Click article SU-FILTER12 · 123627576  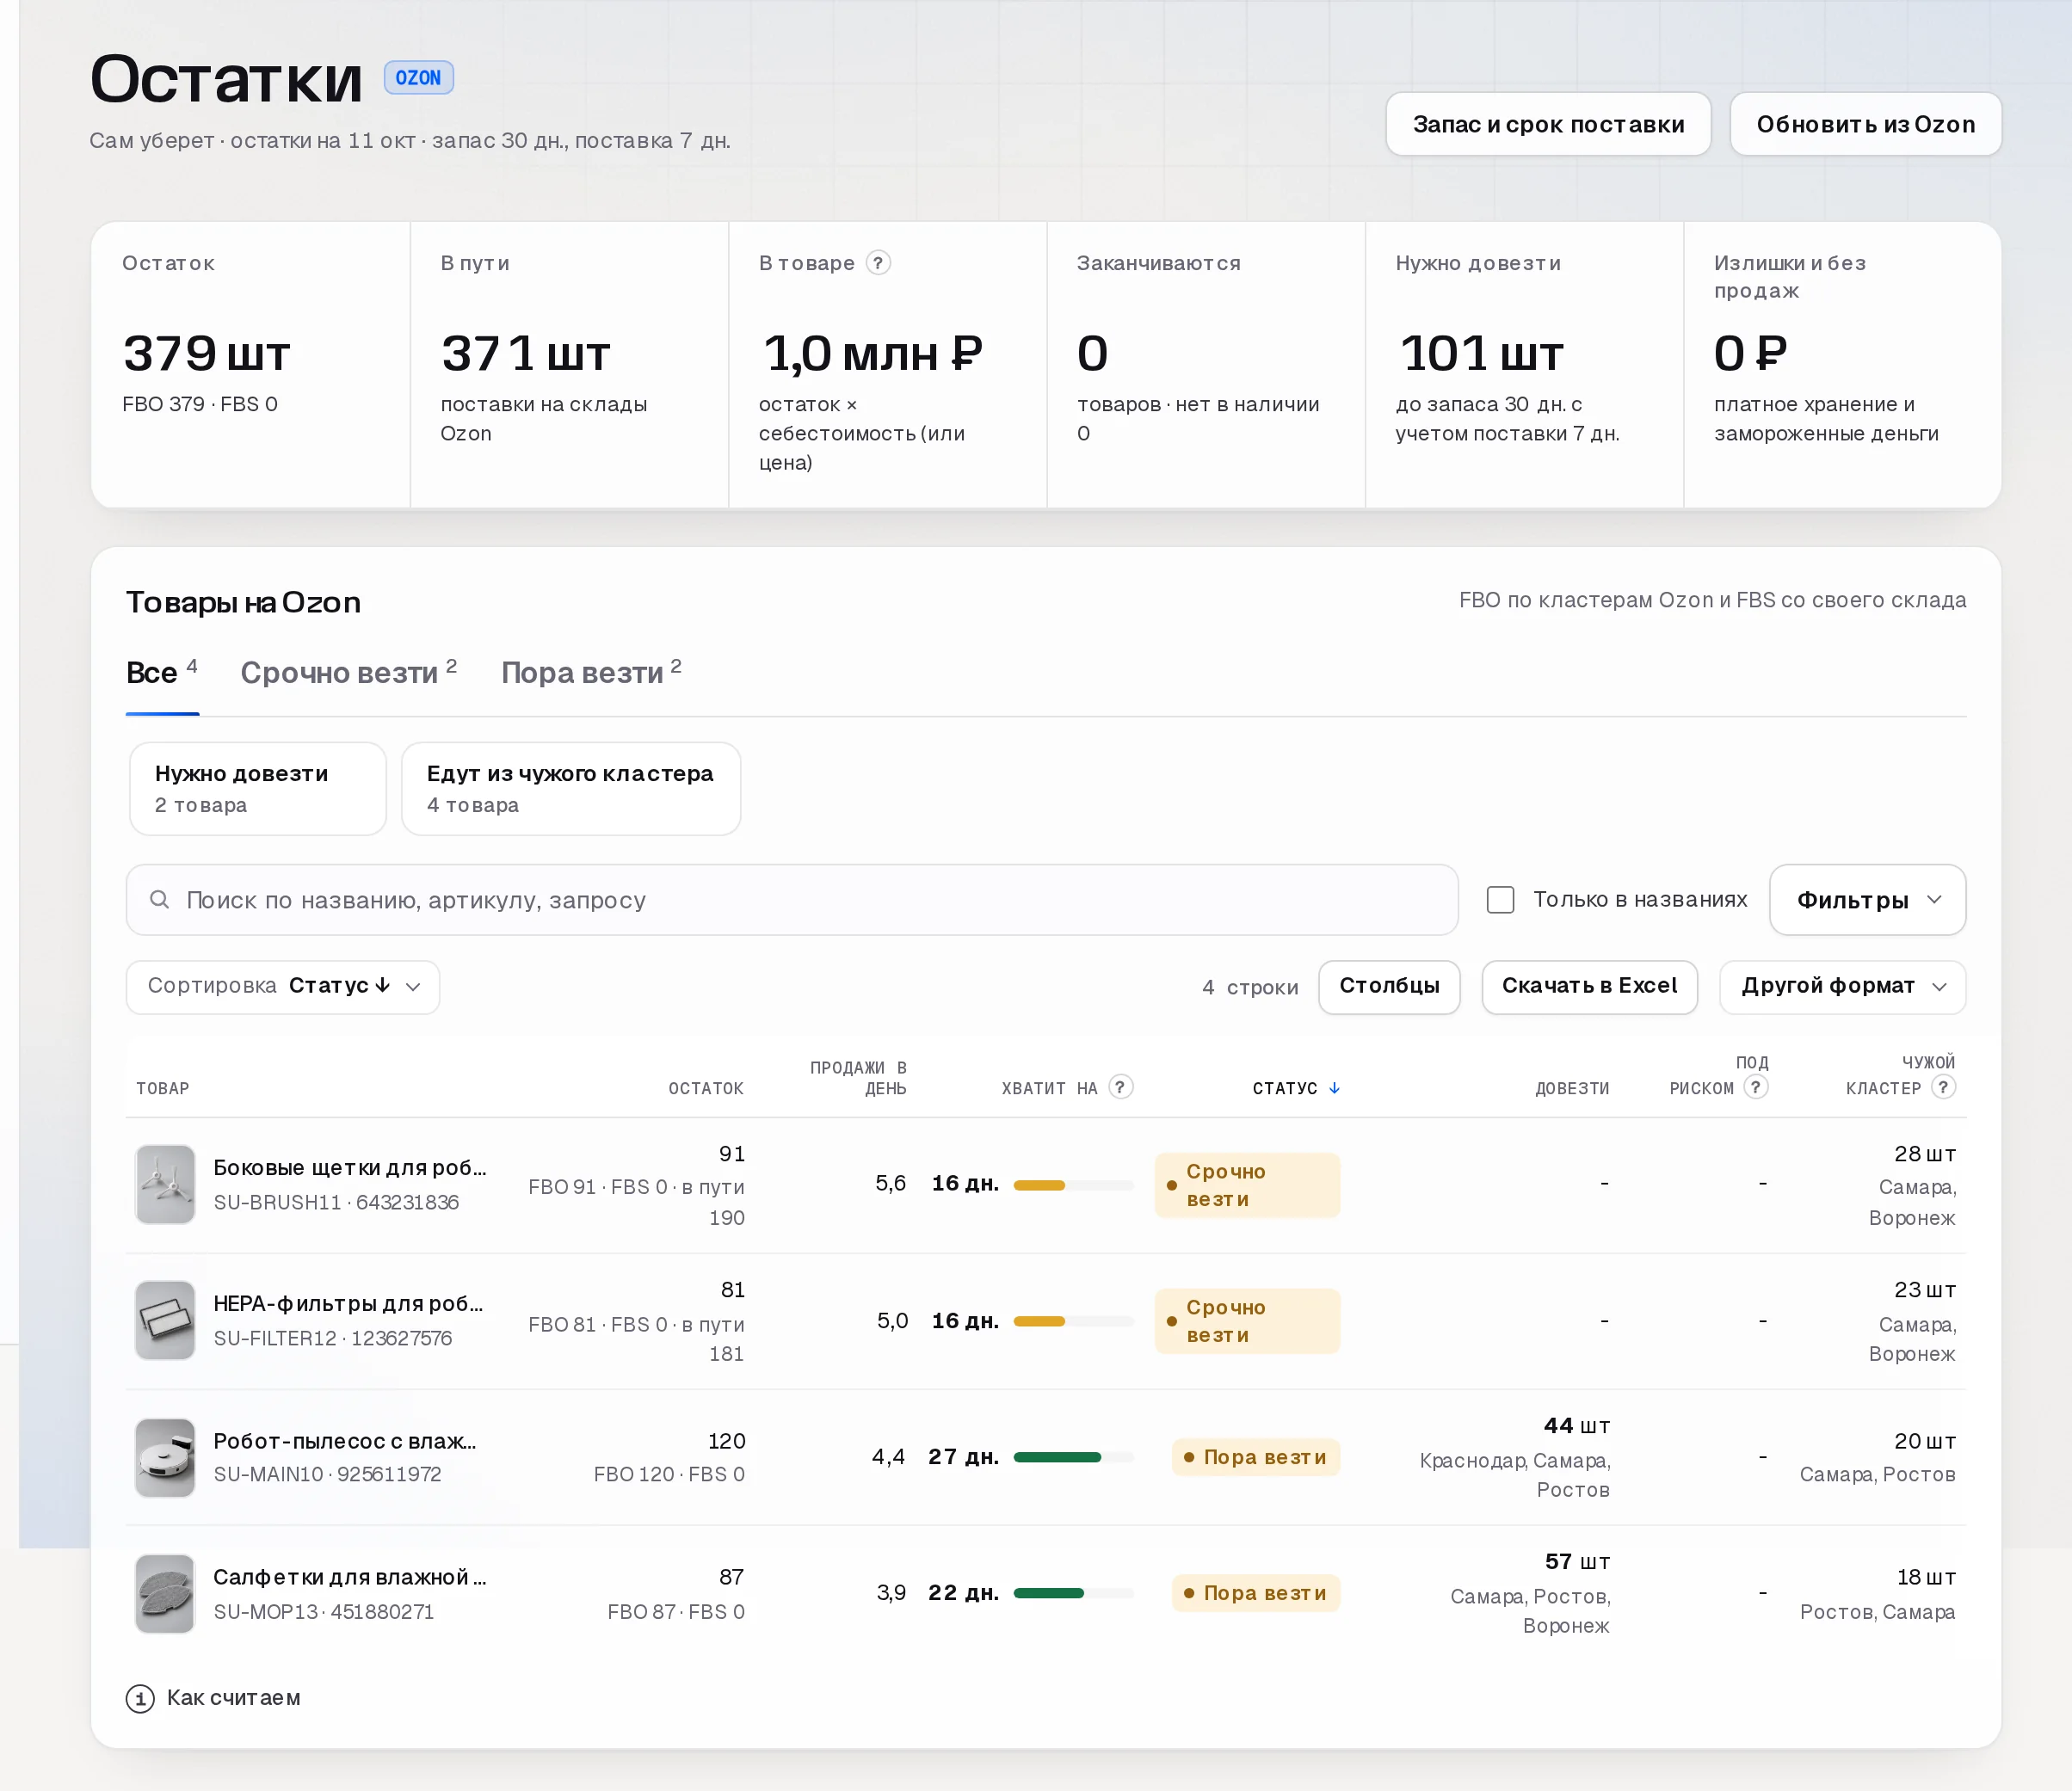[333, 1338]
